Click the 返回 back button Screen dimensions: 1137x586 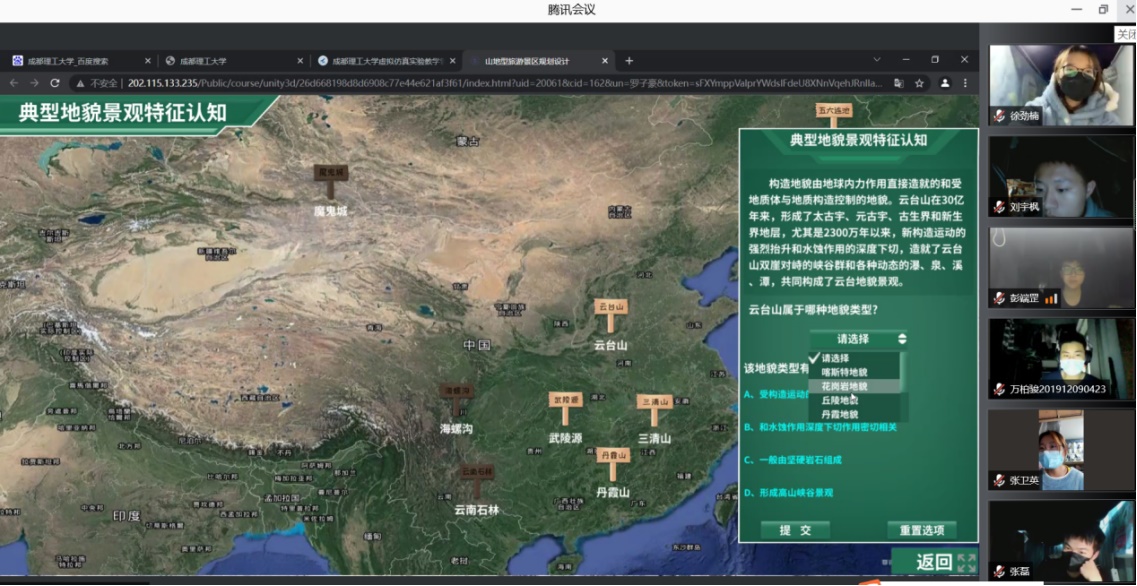[934, 562]
